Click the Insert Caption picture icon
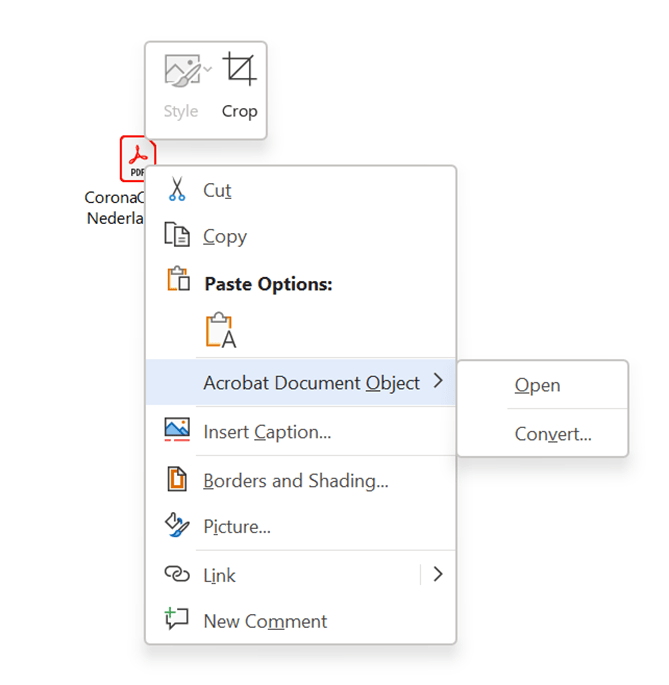669x685 pixels. point(177,431)
